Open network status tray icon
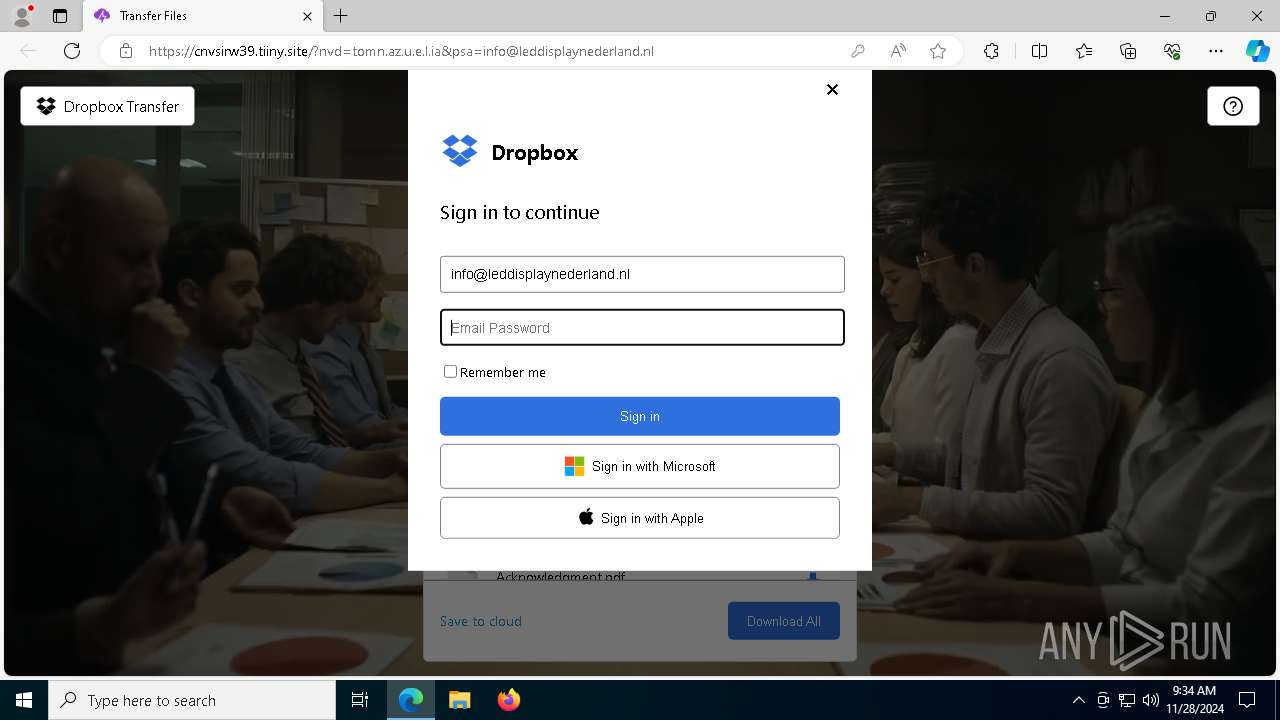The height and width of the screenshot is (720, 1280). tap(1127, 700)
